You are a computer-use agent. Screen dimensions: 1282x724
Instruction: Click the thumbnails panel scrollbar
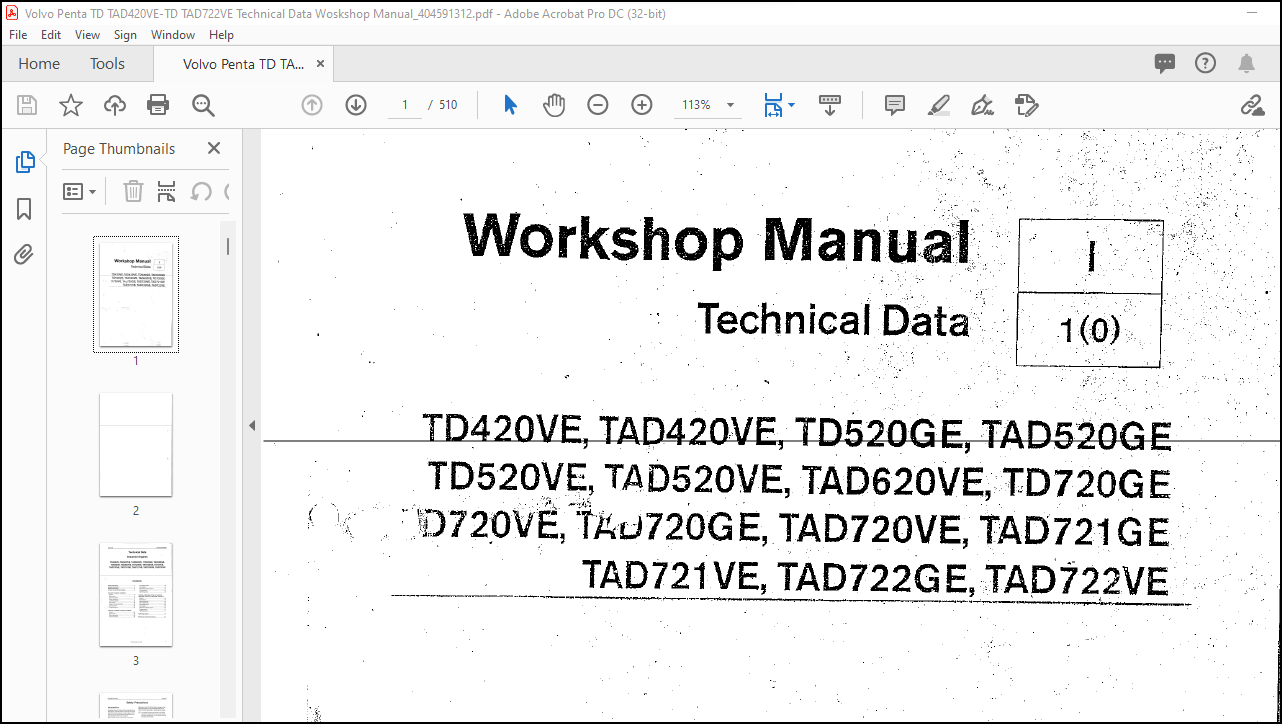coord(228,246)
